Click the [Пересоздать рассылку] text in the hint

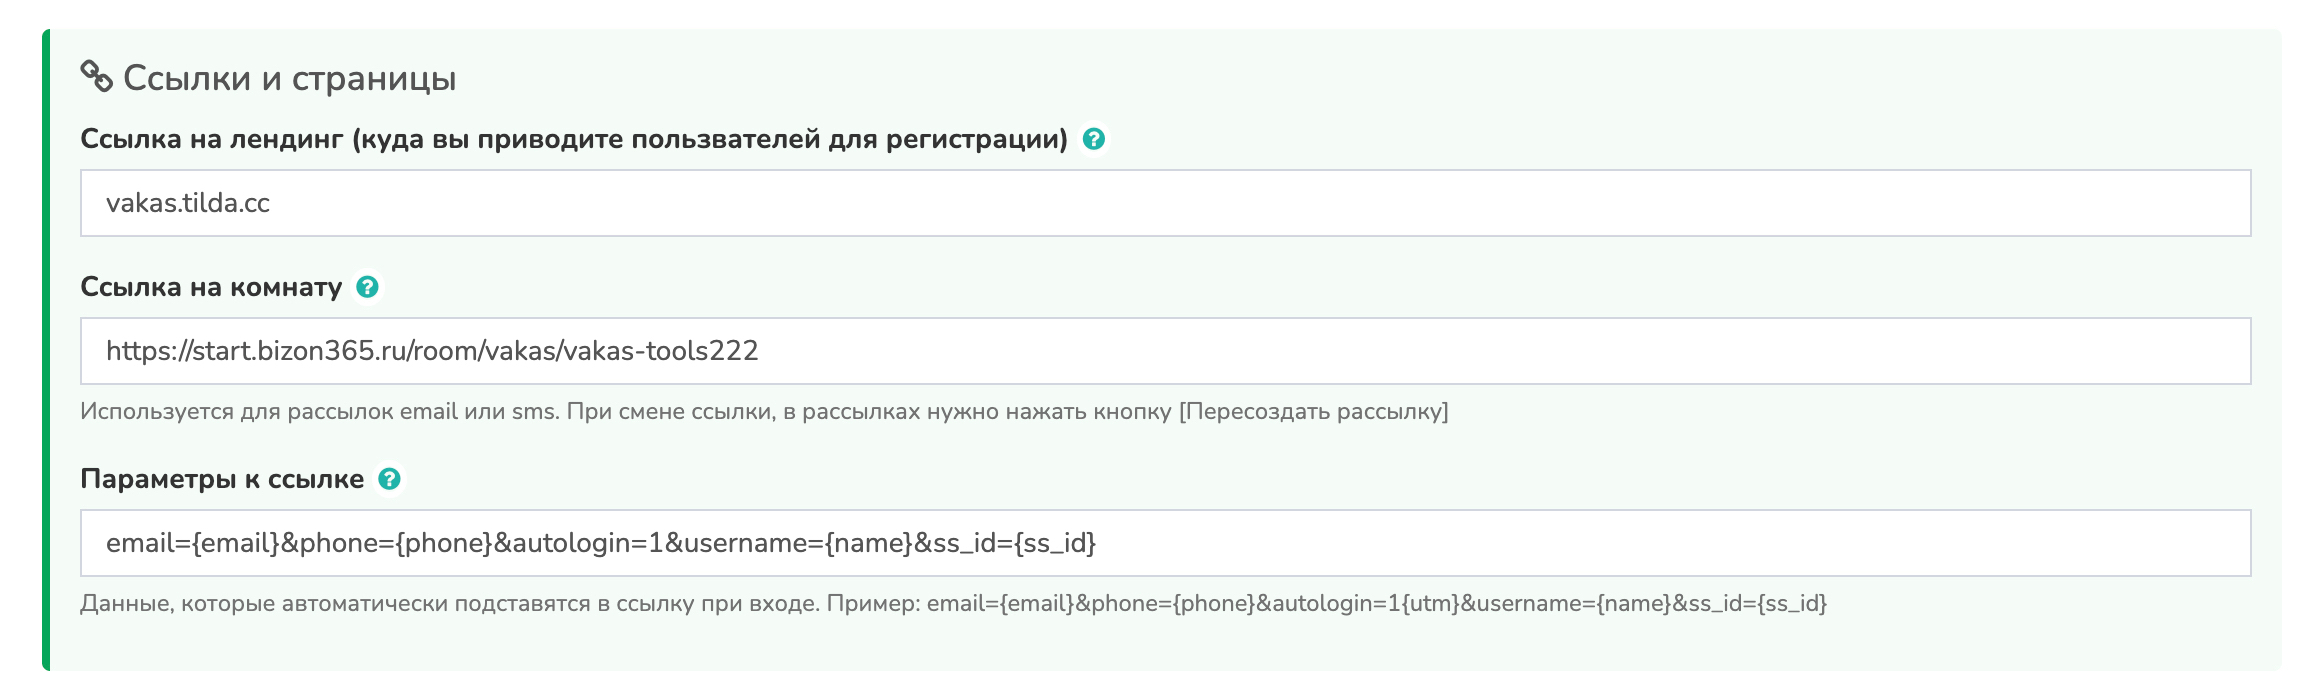[x=1313, y=411]
